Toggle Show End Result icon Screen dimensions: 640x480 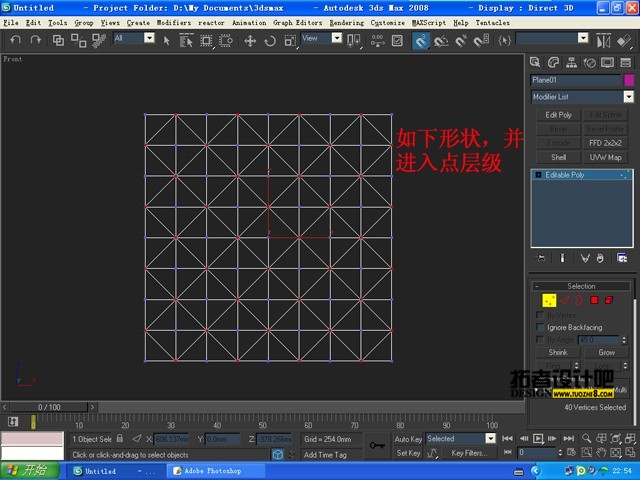coord(562,258)
